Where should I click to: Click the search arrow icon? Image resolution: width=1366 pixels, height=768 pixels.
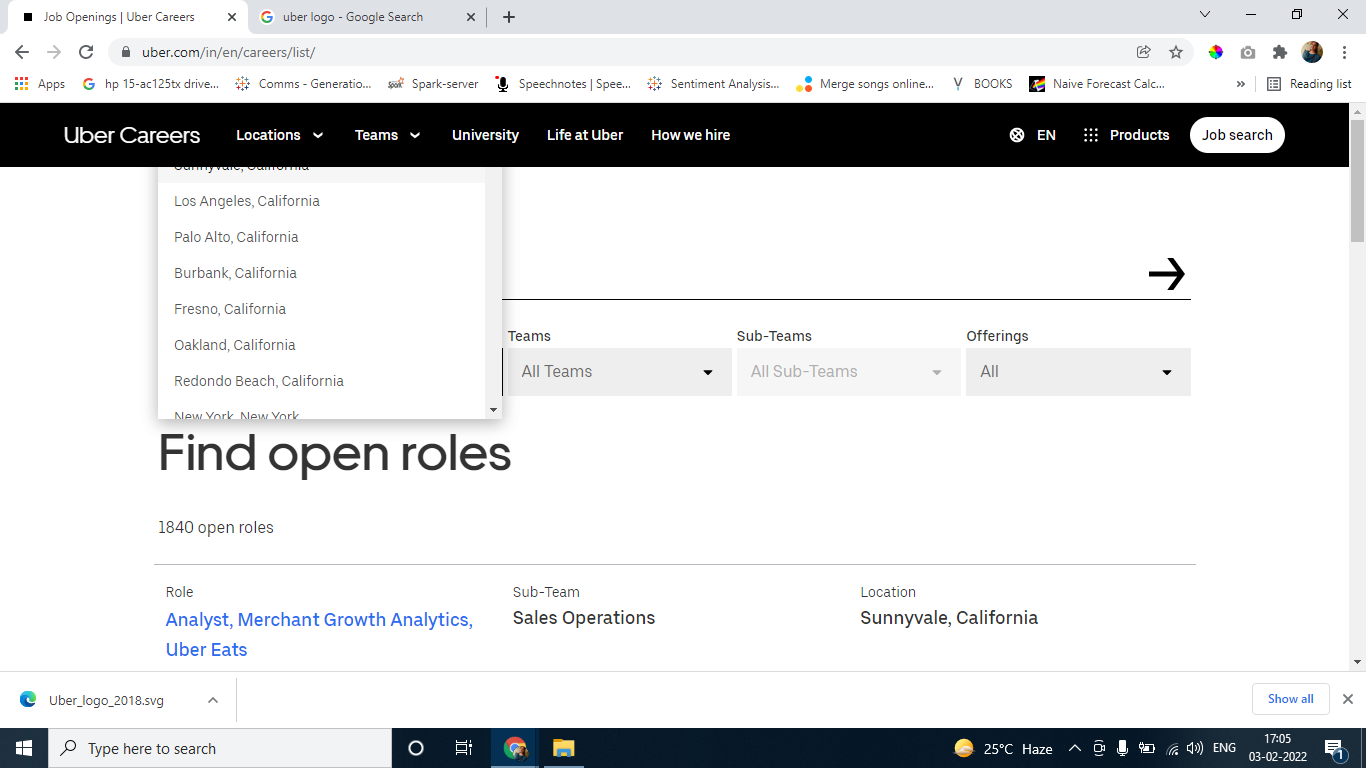click(x=1166, y=273)
